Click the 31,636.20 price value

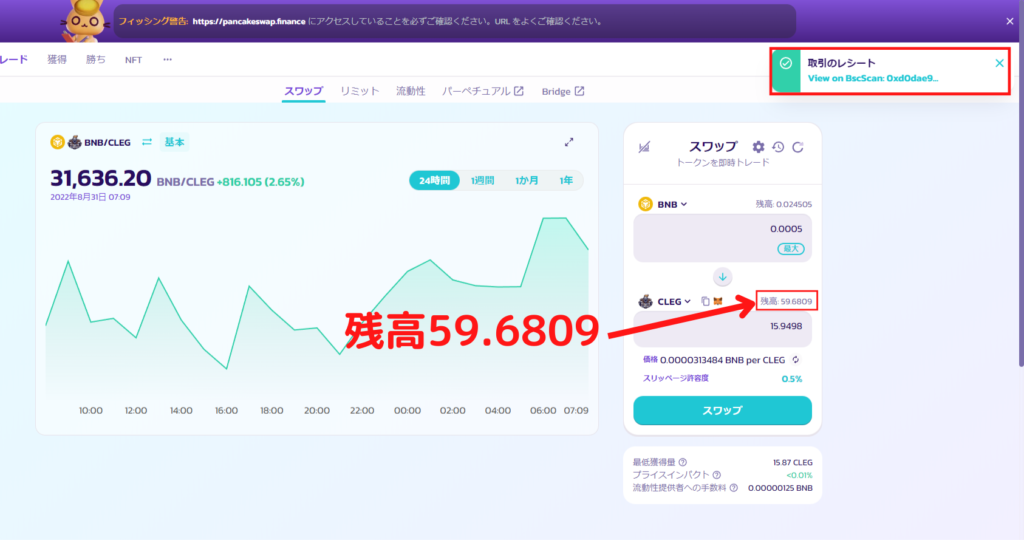(x=101, y=178)
